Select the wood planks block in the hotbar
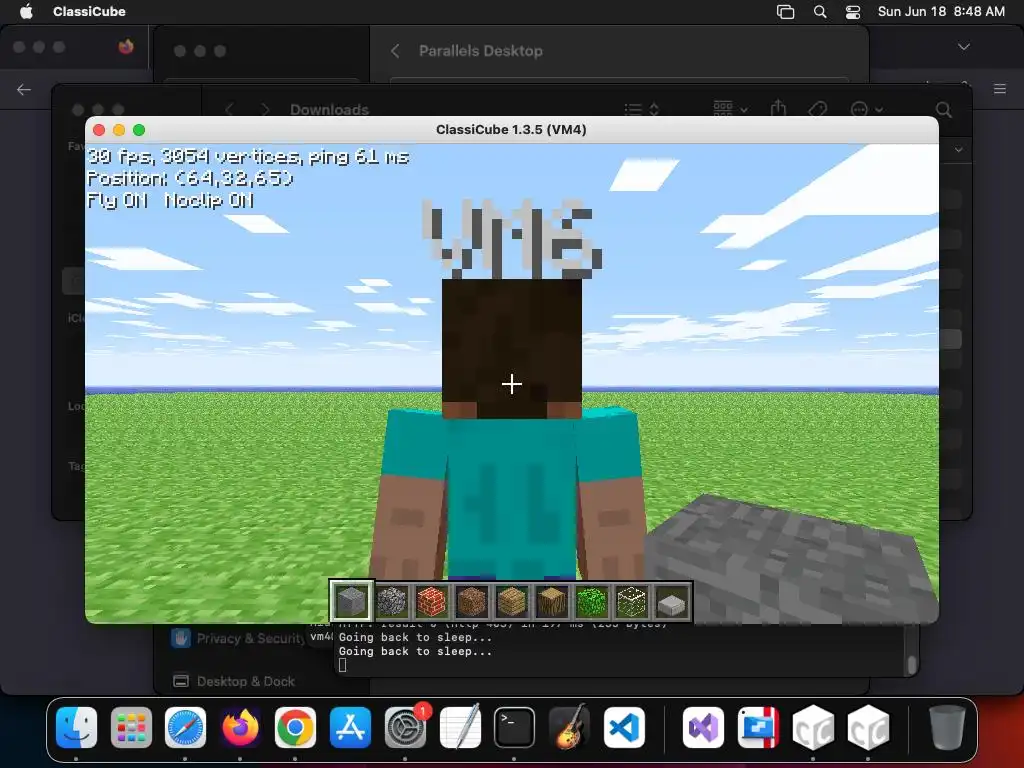 (511, 601)
